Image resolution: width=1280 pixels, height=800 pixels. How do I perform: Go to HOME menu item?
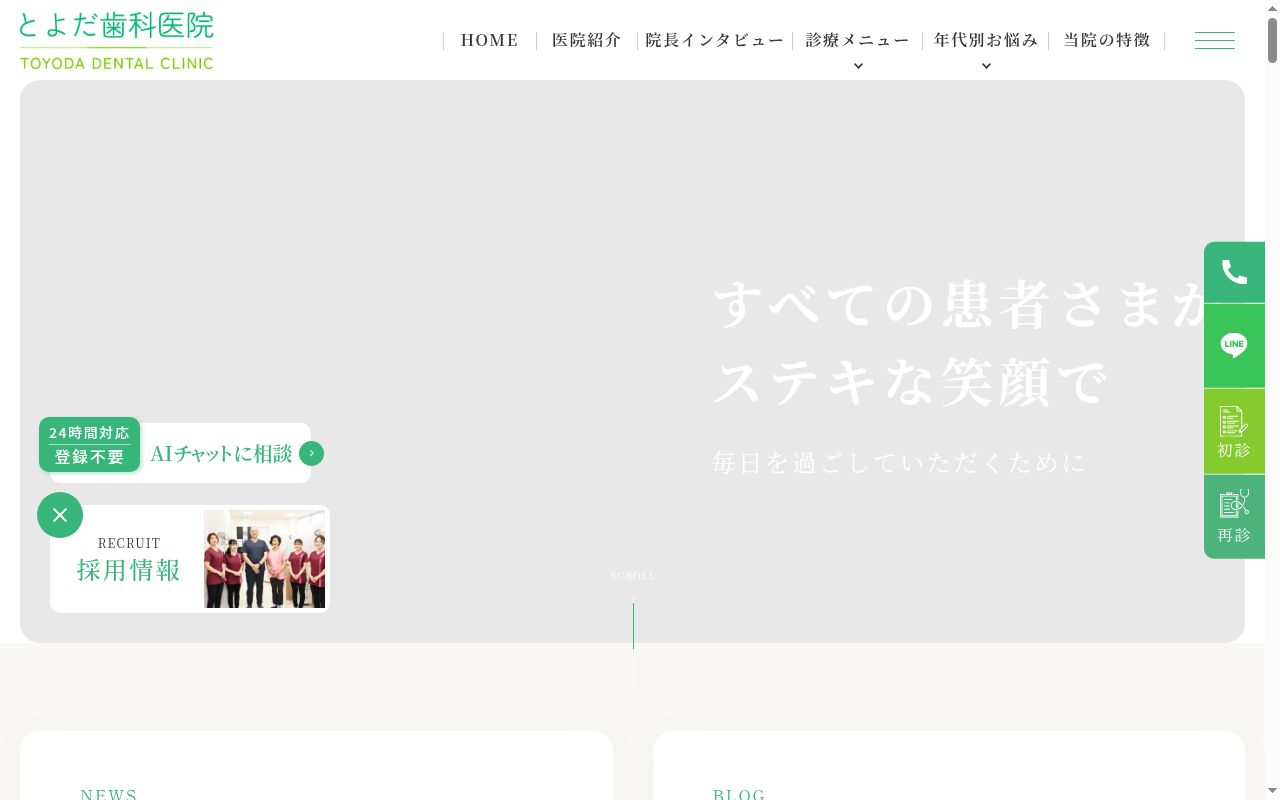pyautogui.click(x=489, y=40)
